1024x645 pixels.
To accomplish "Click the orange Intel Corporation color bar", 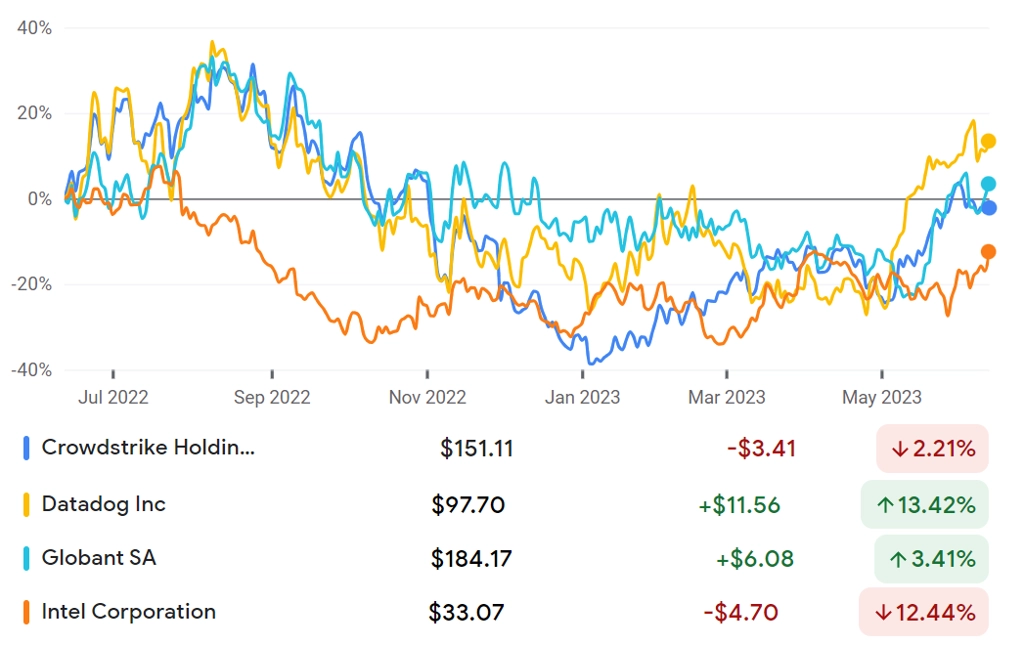I will coord(26,612).
